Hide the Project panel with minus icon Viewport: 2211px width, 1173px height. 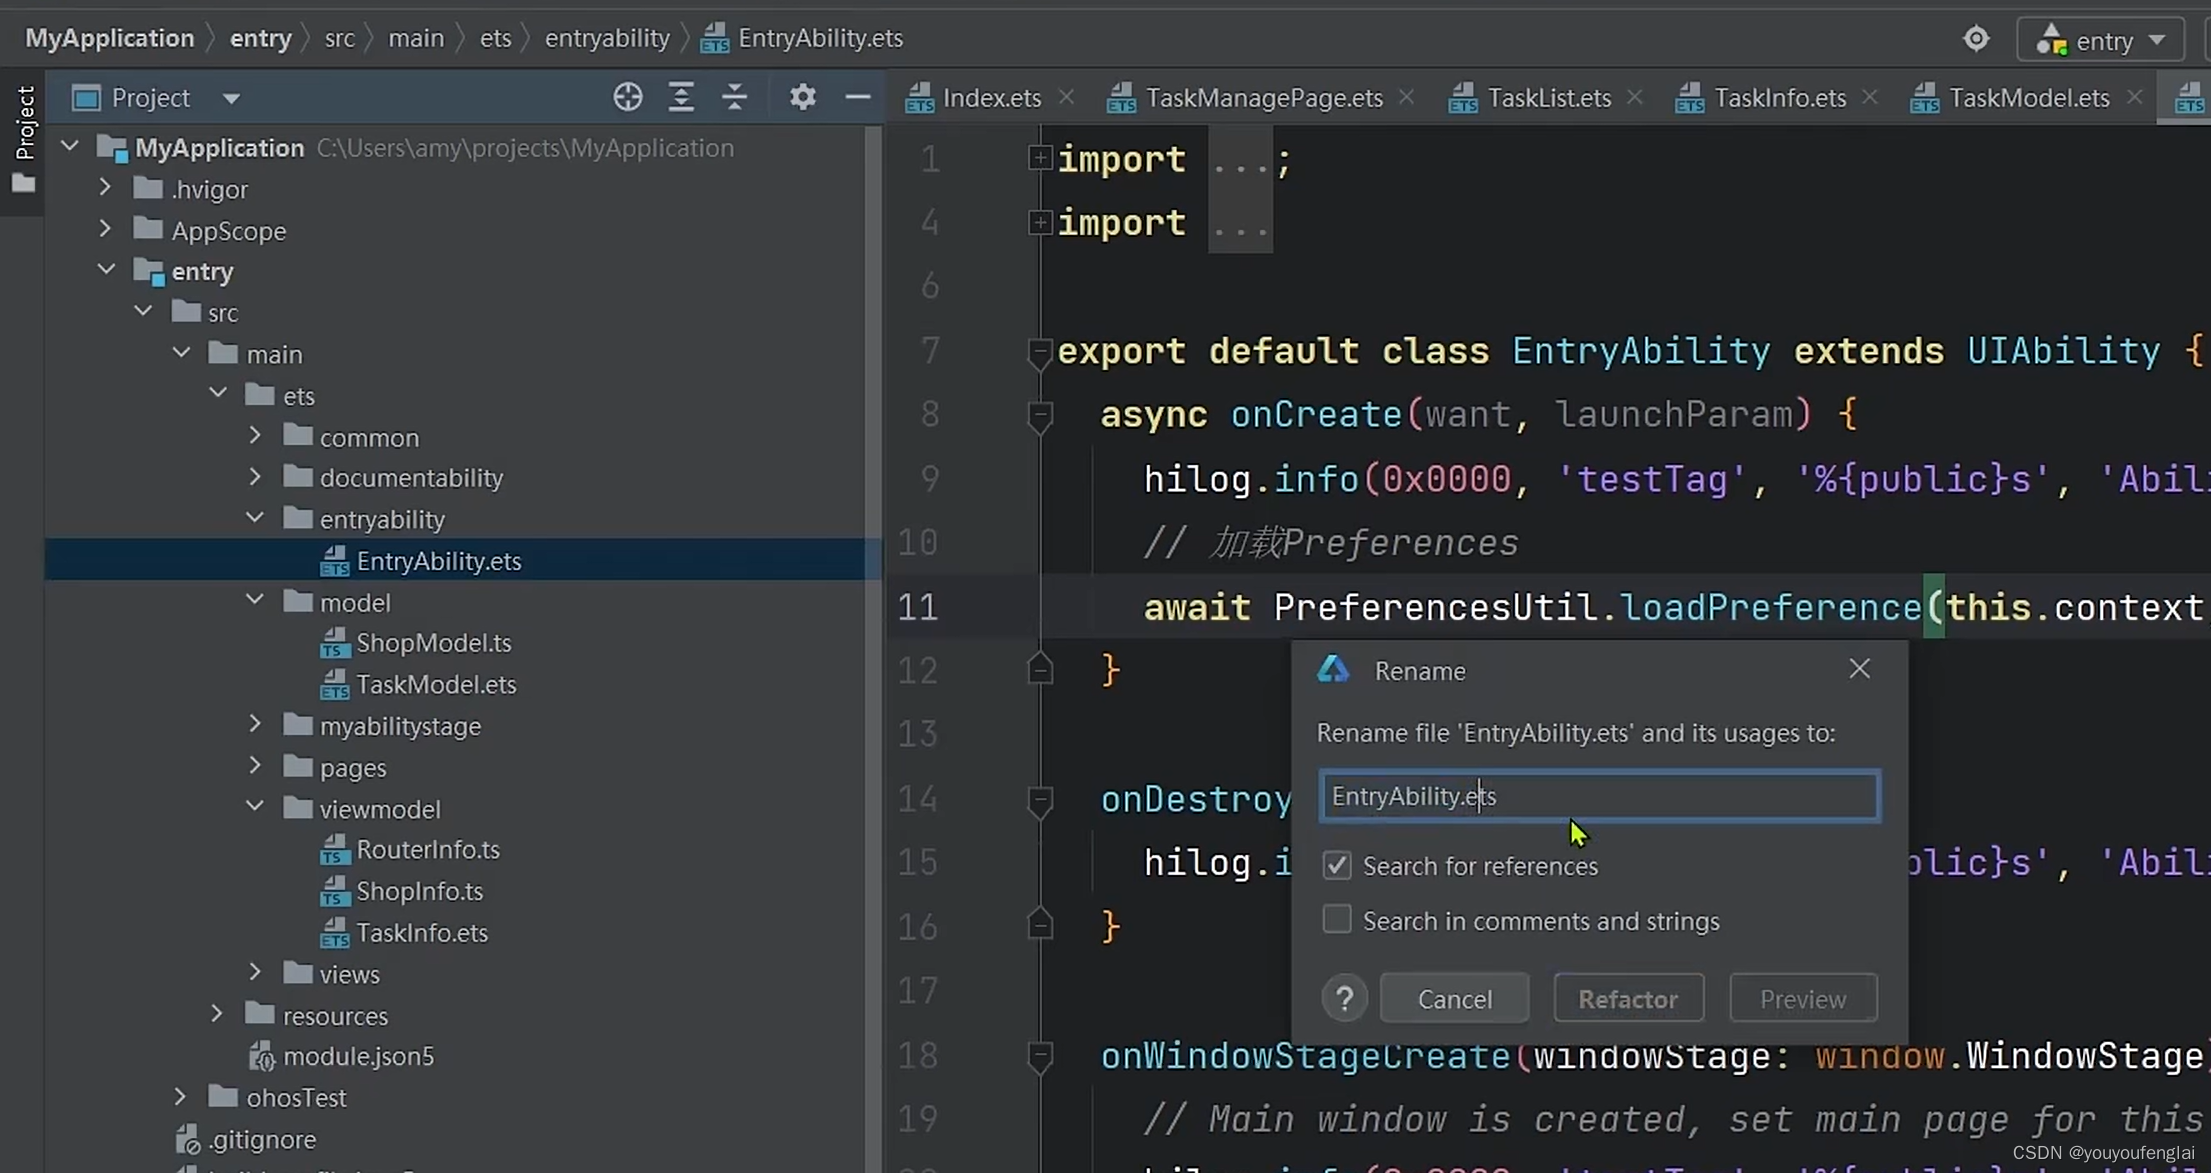coord(858,97)
